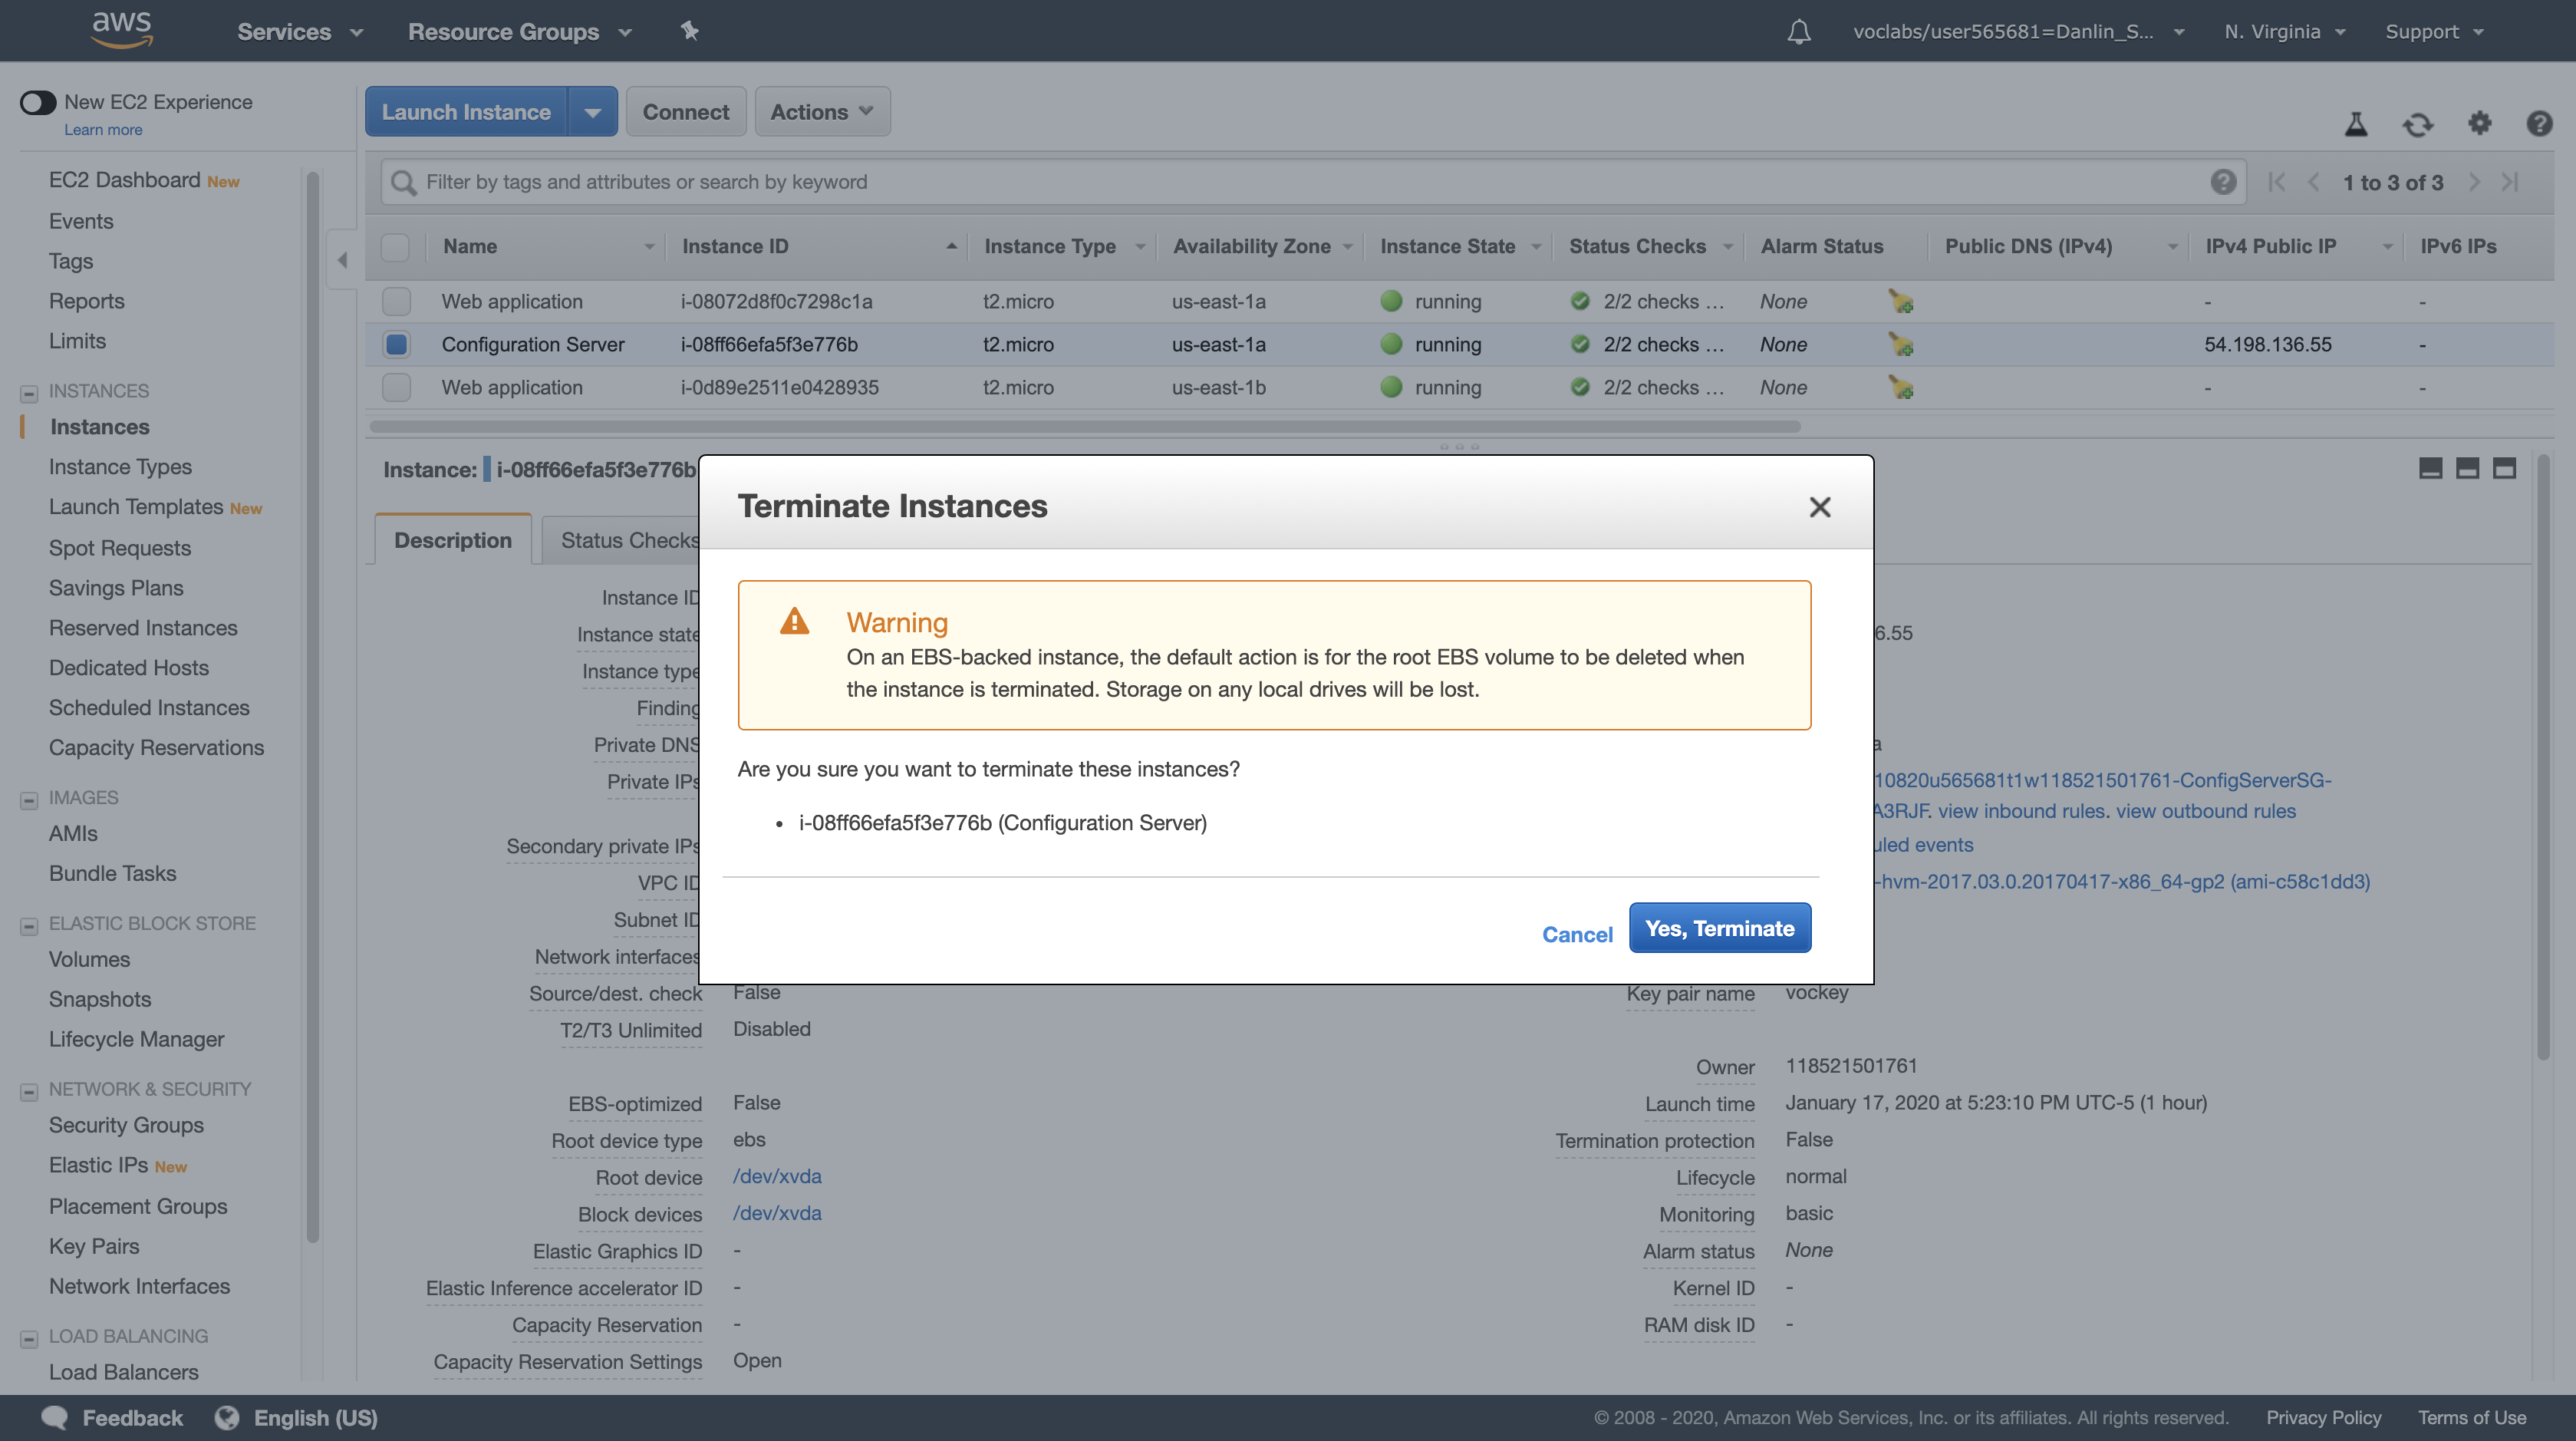
Task: Toggle the New EC2 Experience switch
Action: (x=38, y=102)
